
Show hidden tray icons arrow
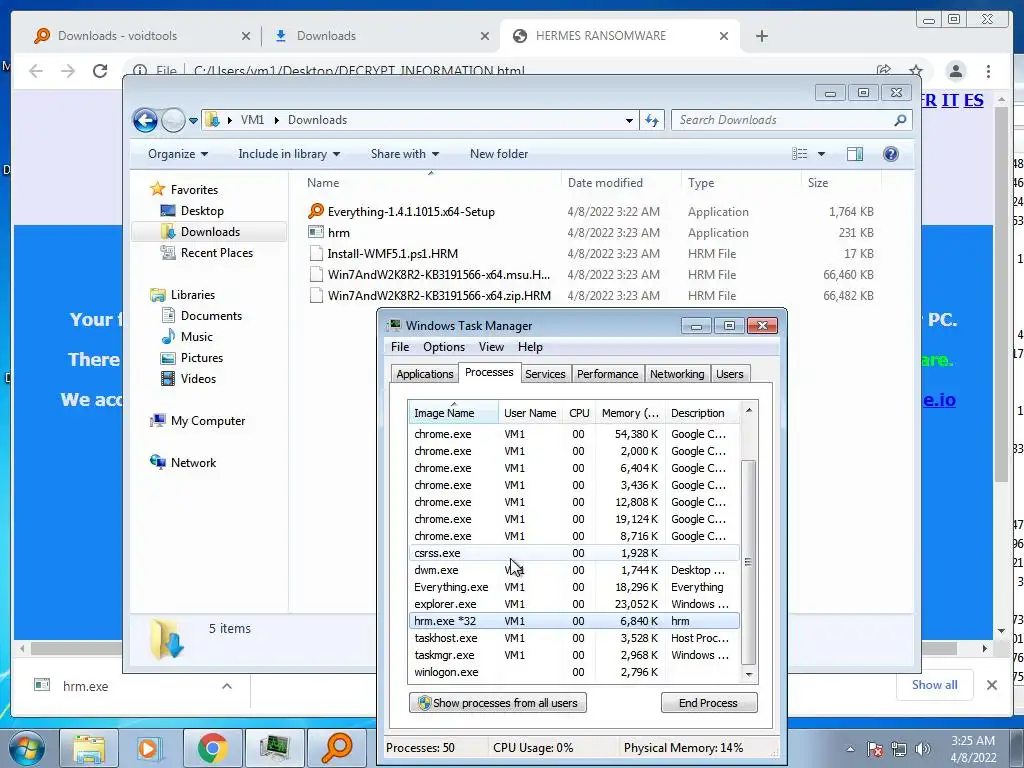tap(850, 749)
